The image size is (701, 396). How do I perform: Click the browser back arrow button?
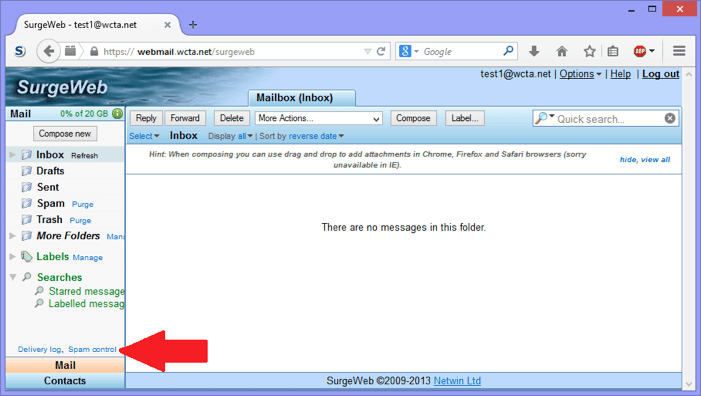coord(49,51)
